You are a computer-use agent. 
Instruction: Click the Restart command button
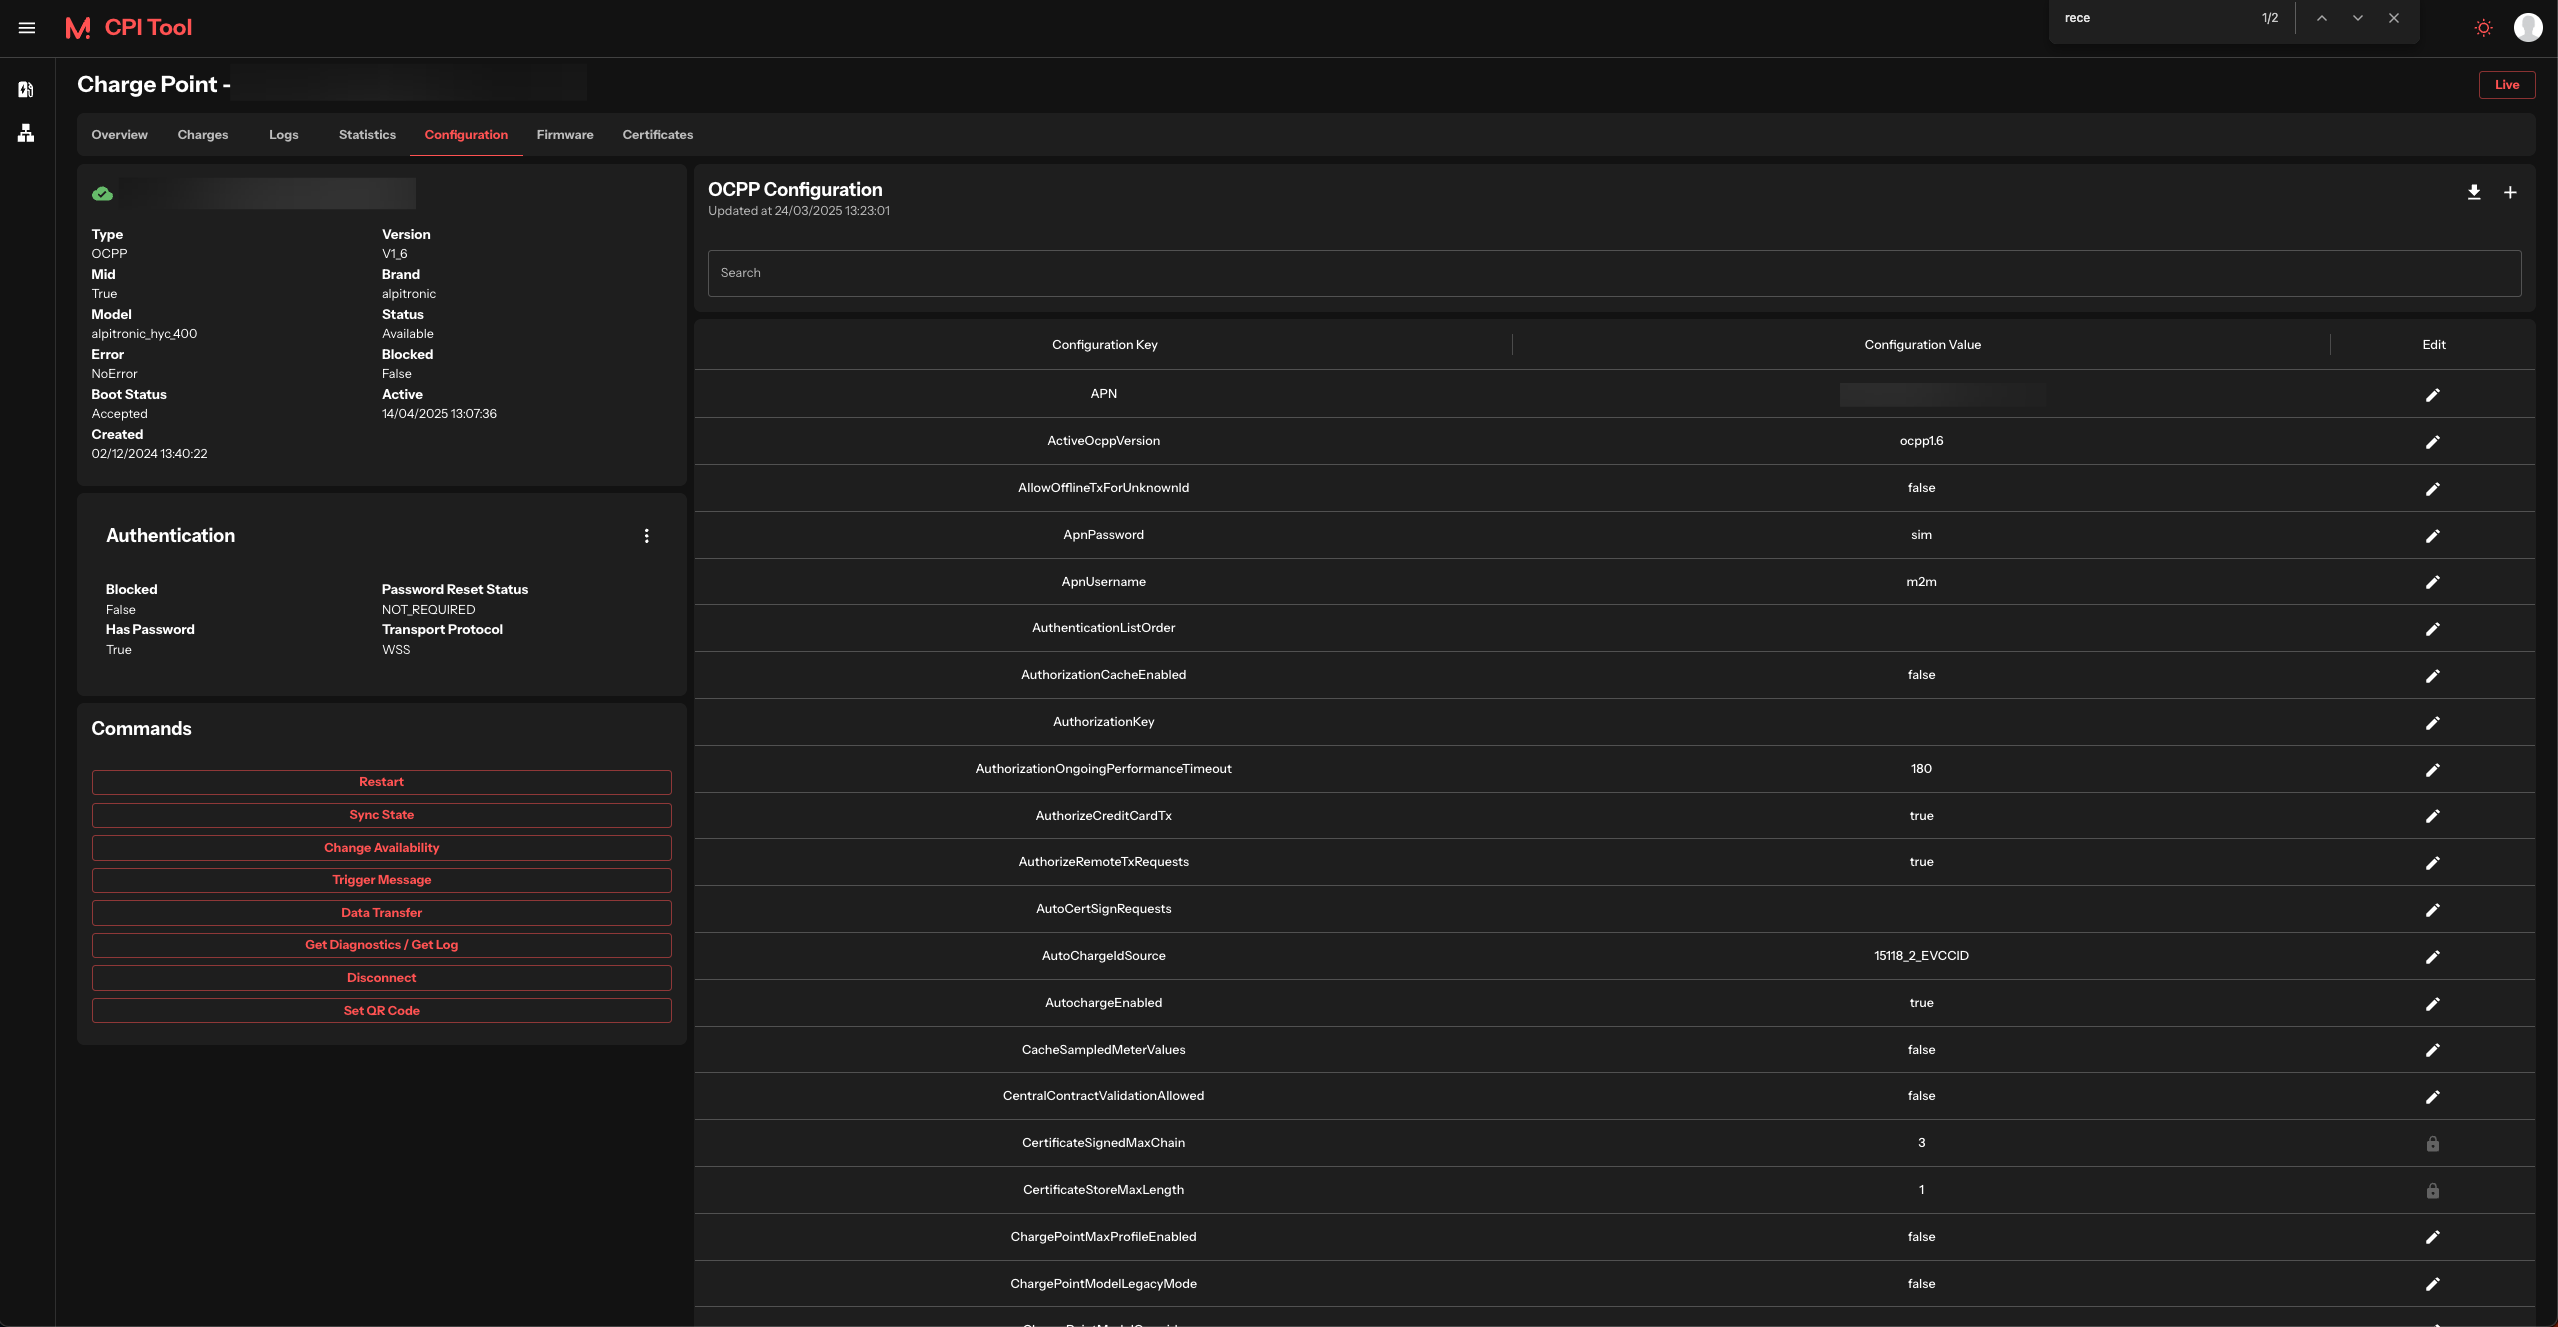(381, 782)
